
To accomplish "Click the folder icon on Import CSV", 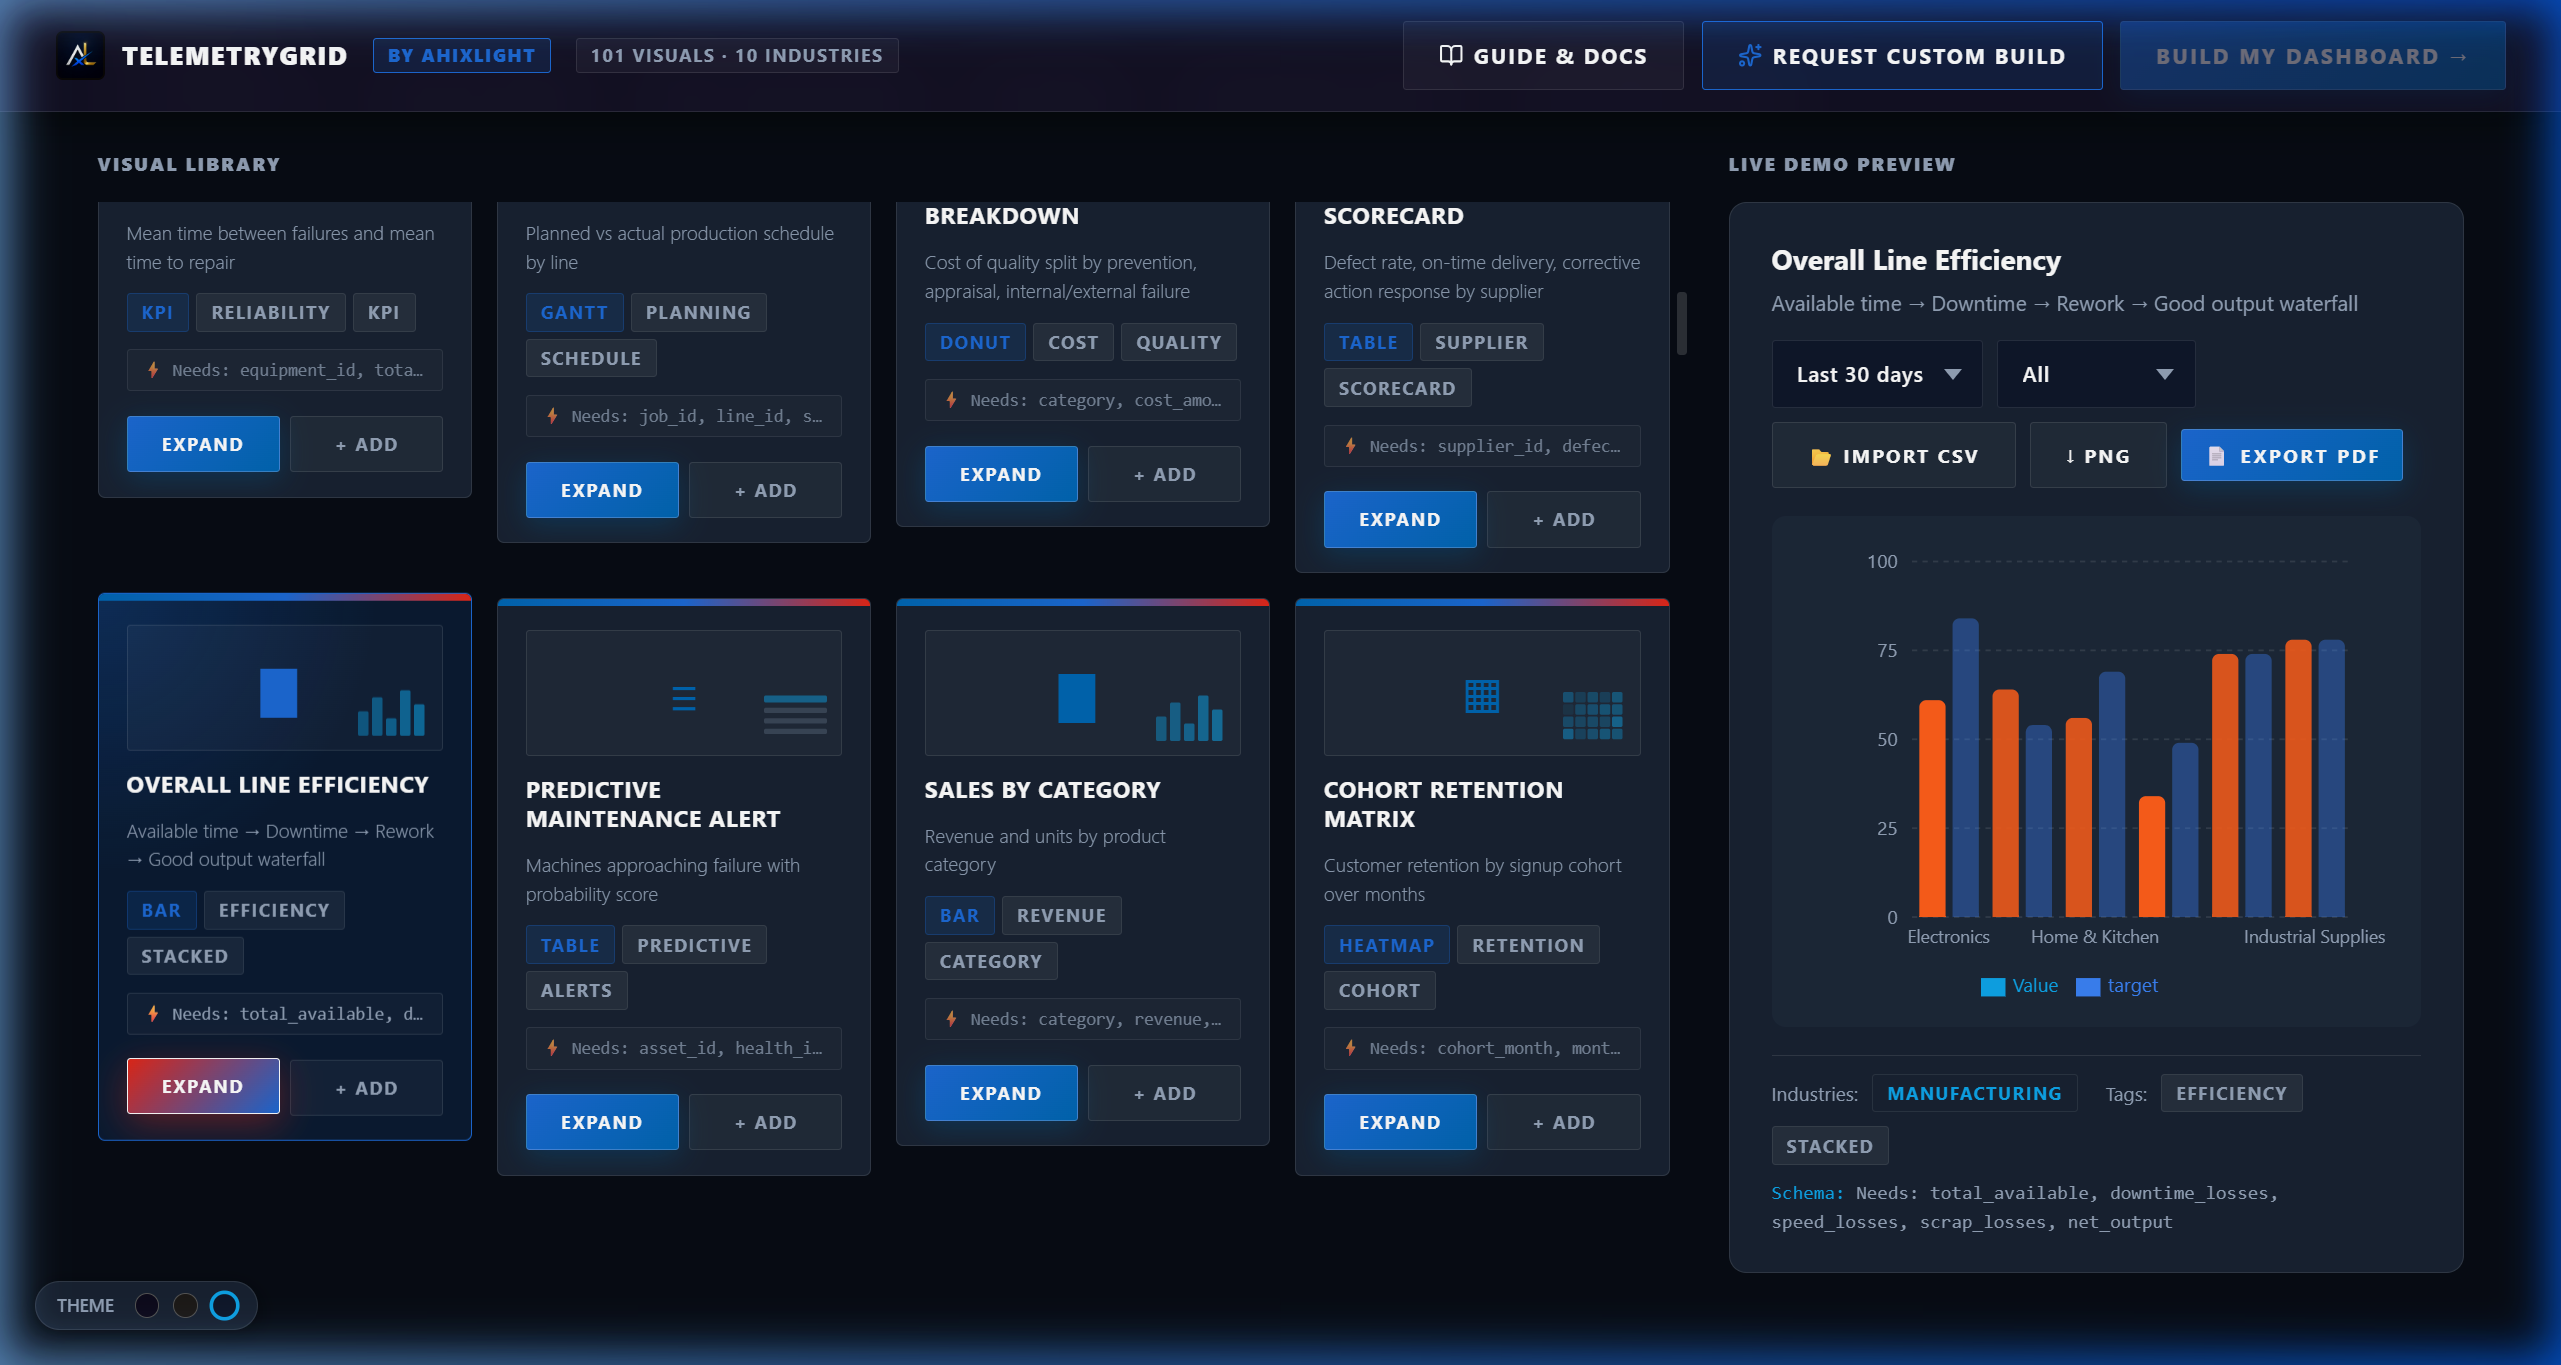I will 1820,457.
